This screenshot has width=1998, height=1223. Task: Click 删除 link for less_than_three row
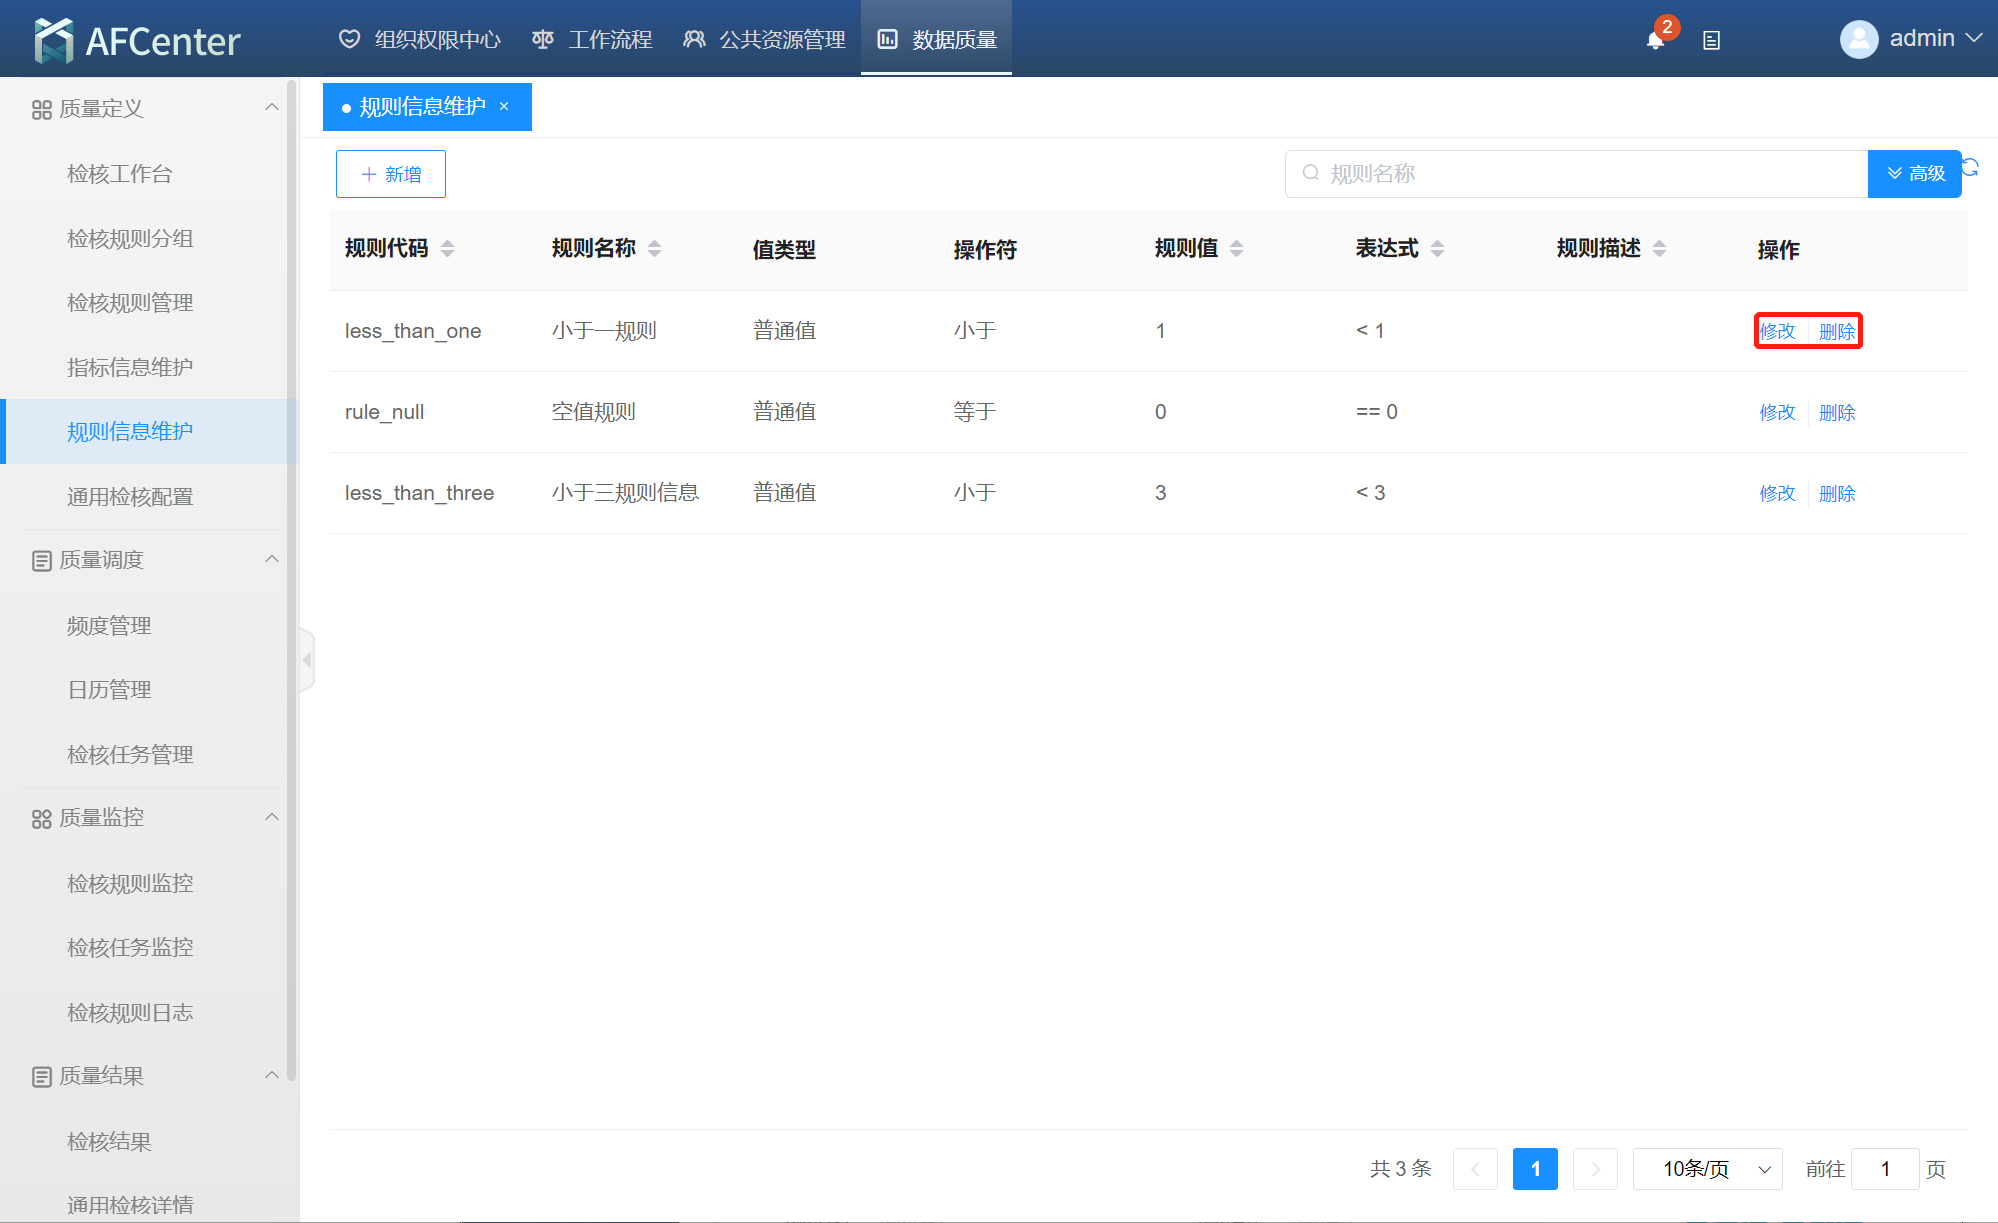1837,493
